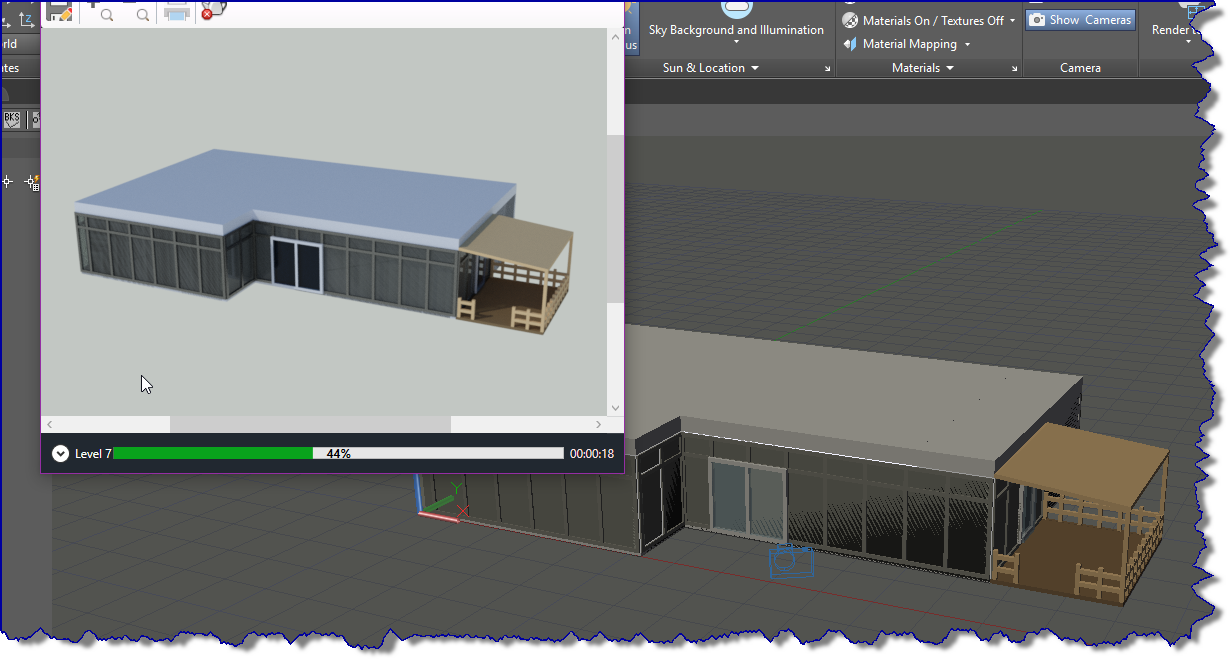Click the render window vertical scroll down arrow
Image resolution: width=1230 pixels, height=659 pixels.
click(615, 408)
